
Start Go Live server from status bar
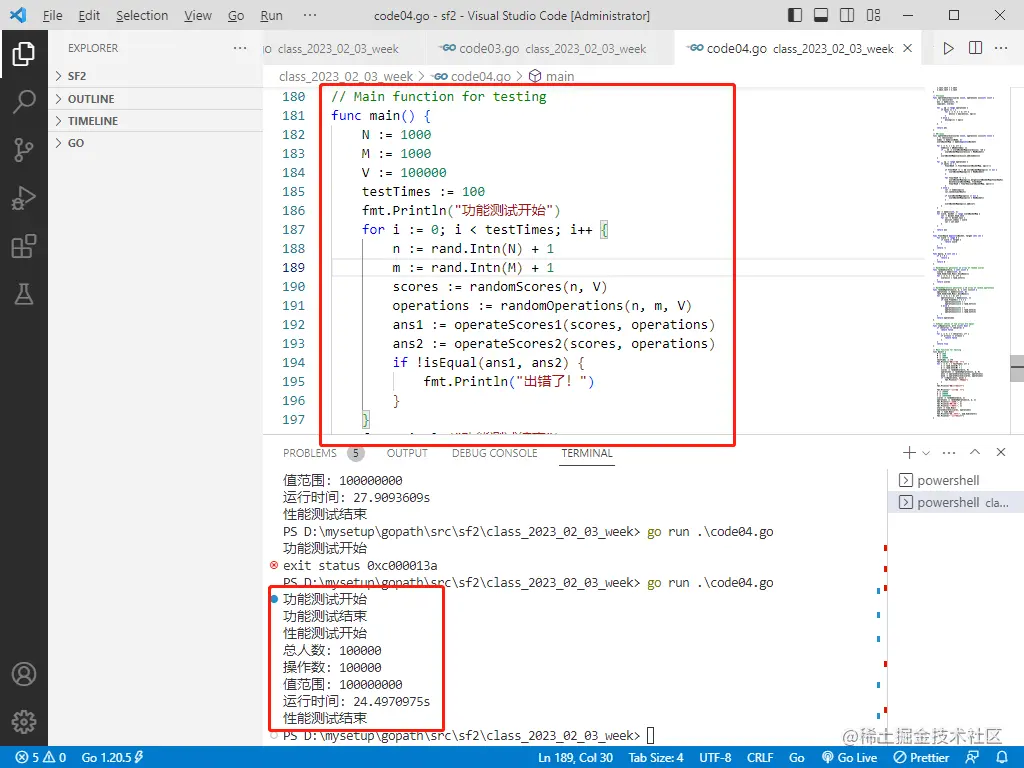[849, 758]
